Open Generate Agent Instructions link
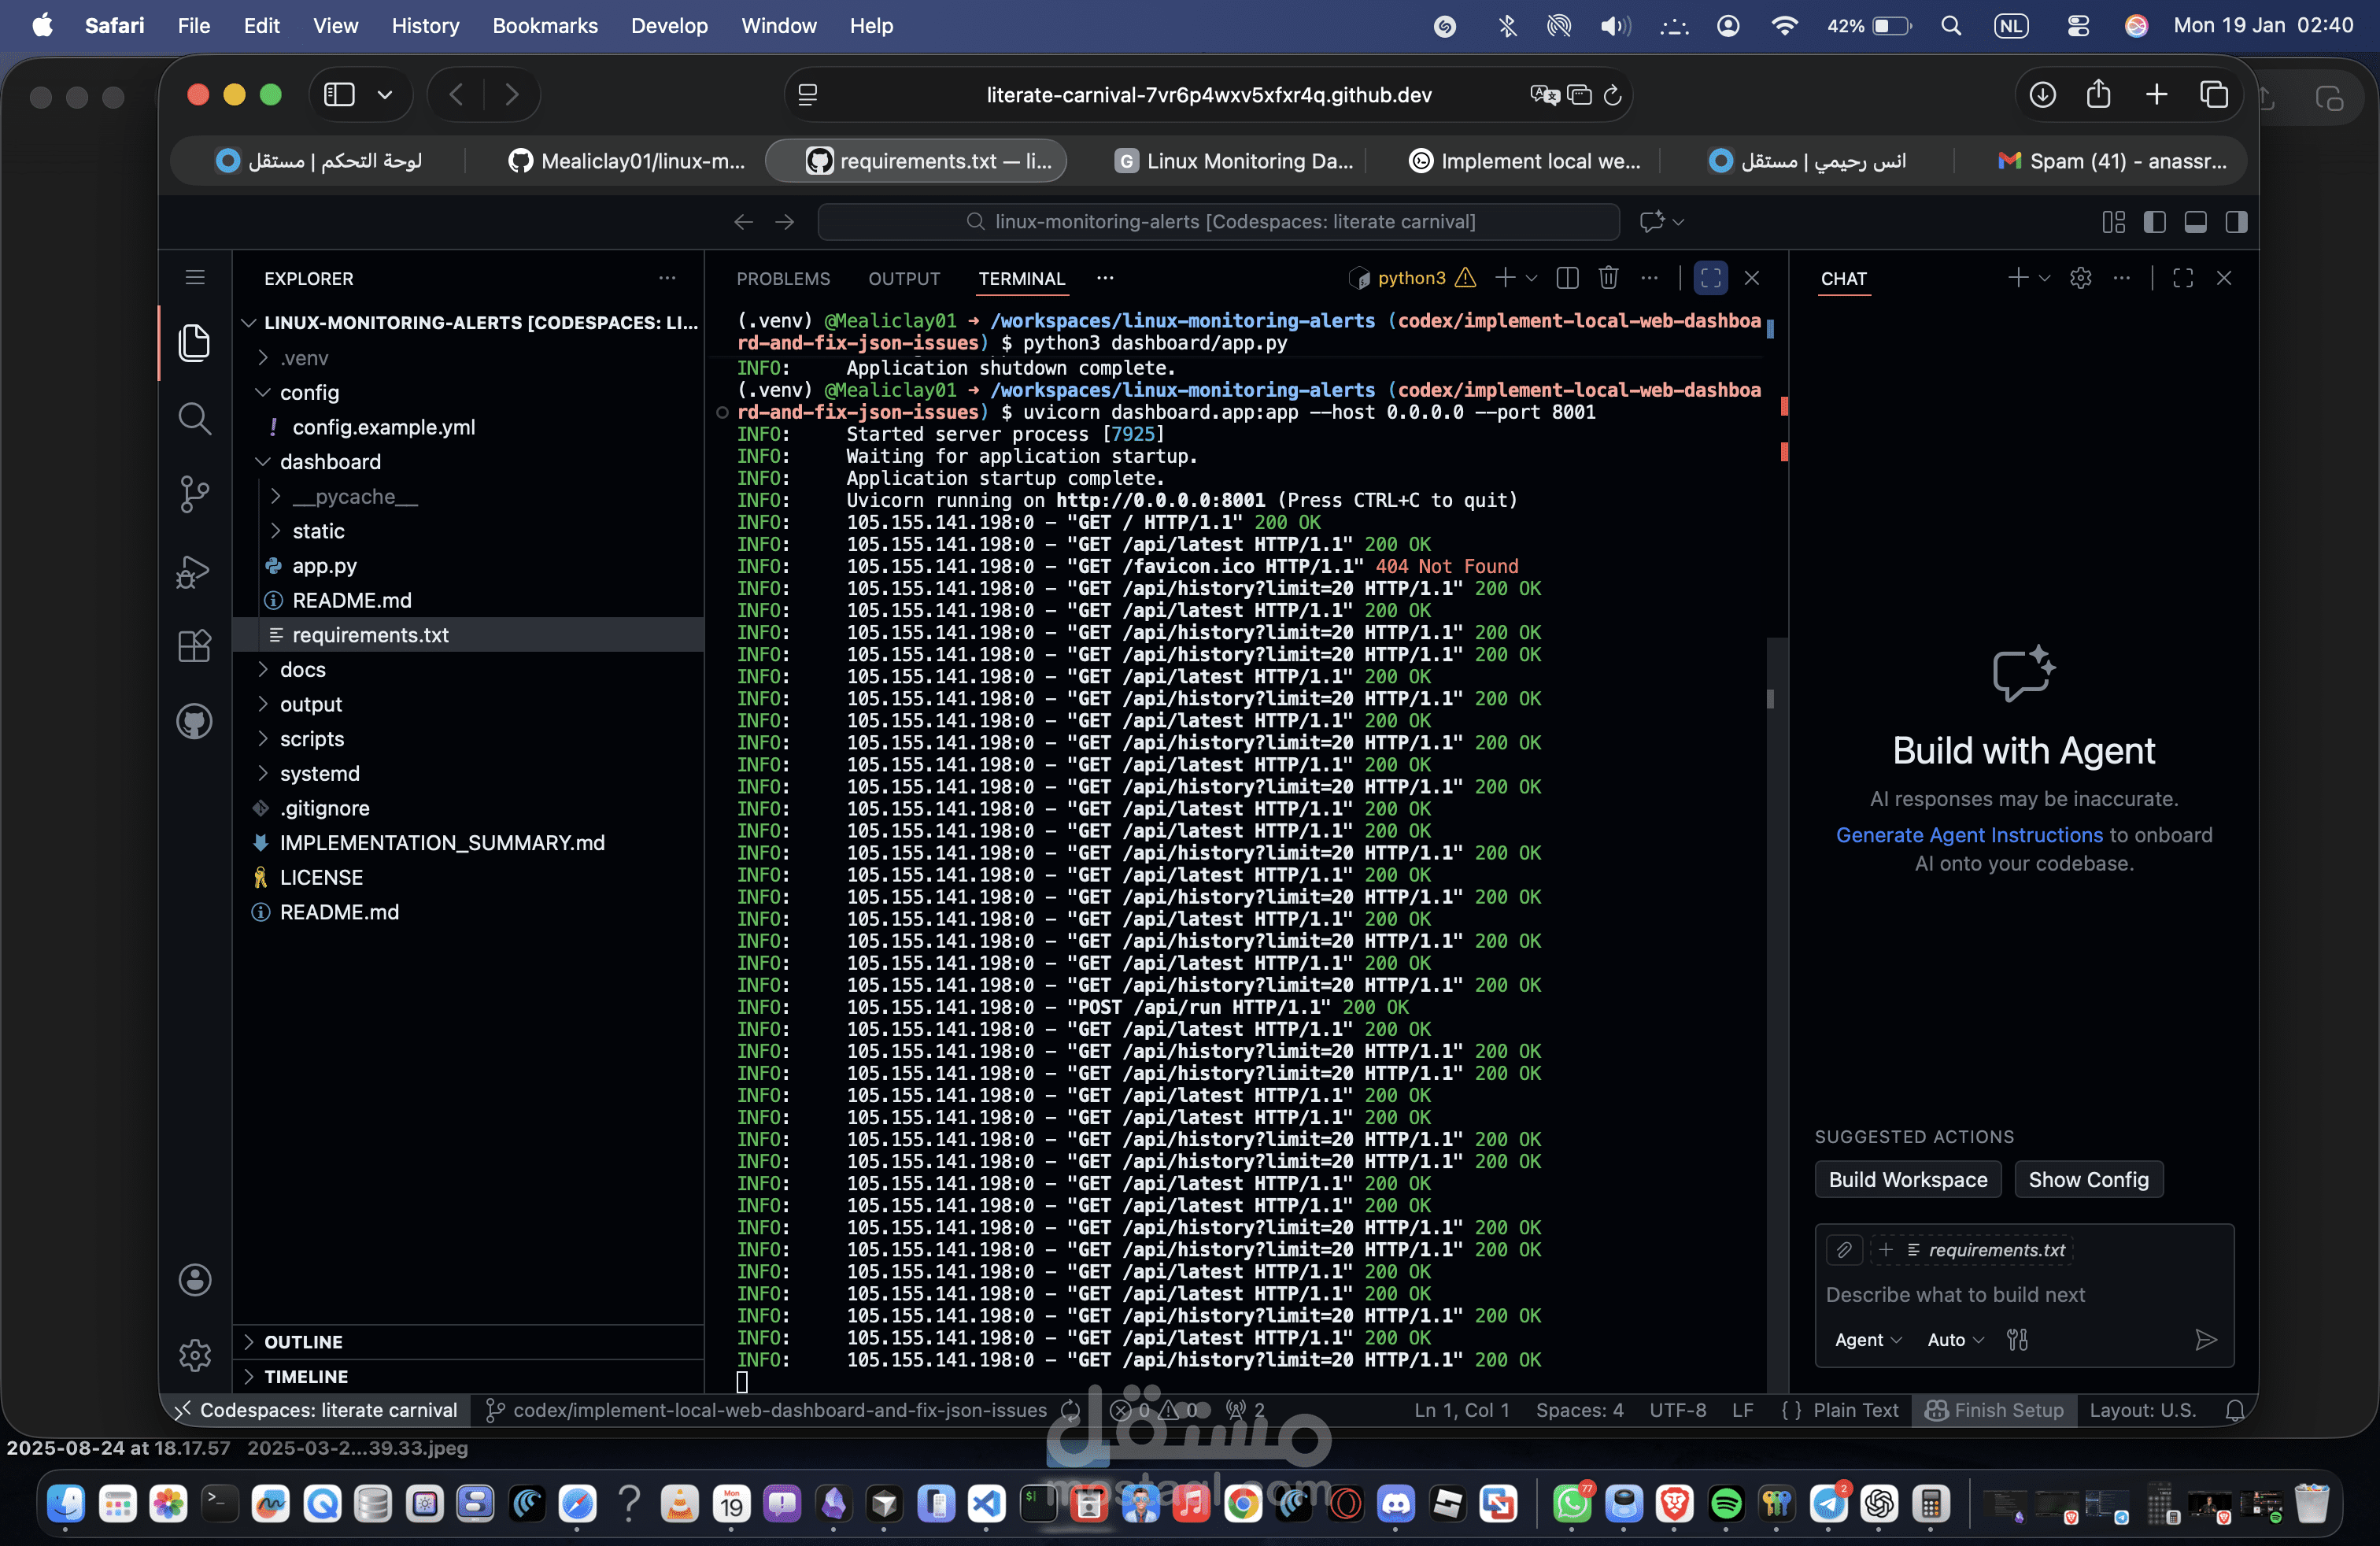 click(x=1969, y=835)
